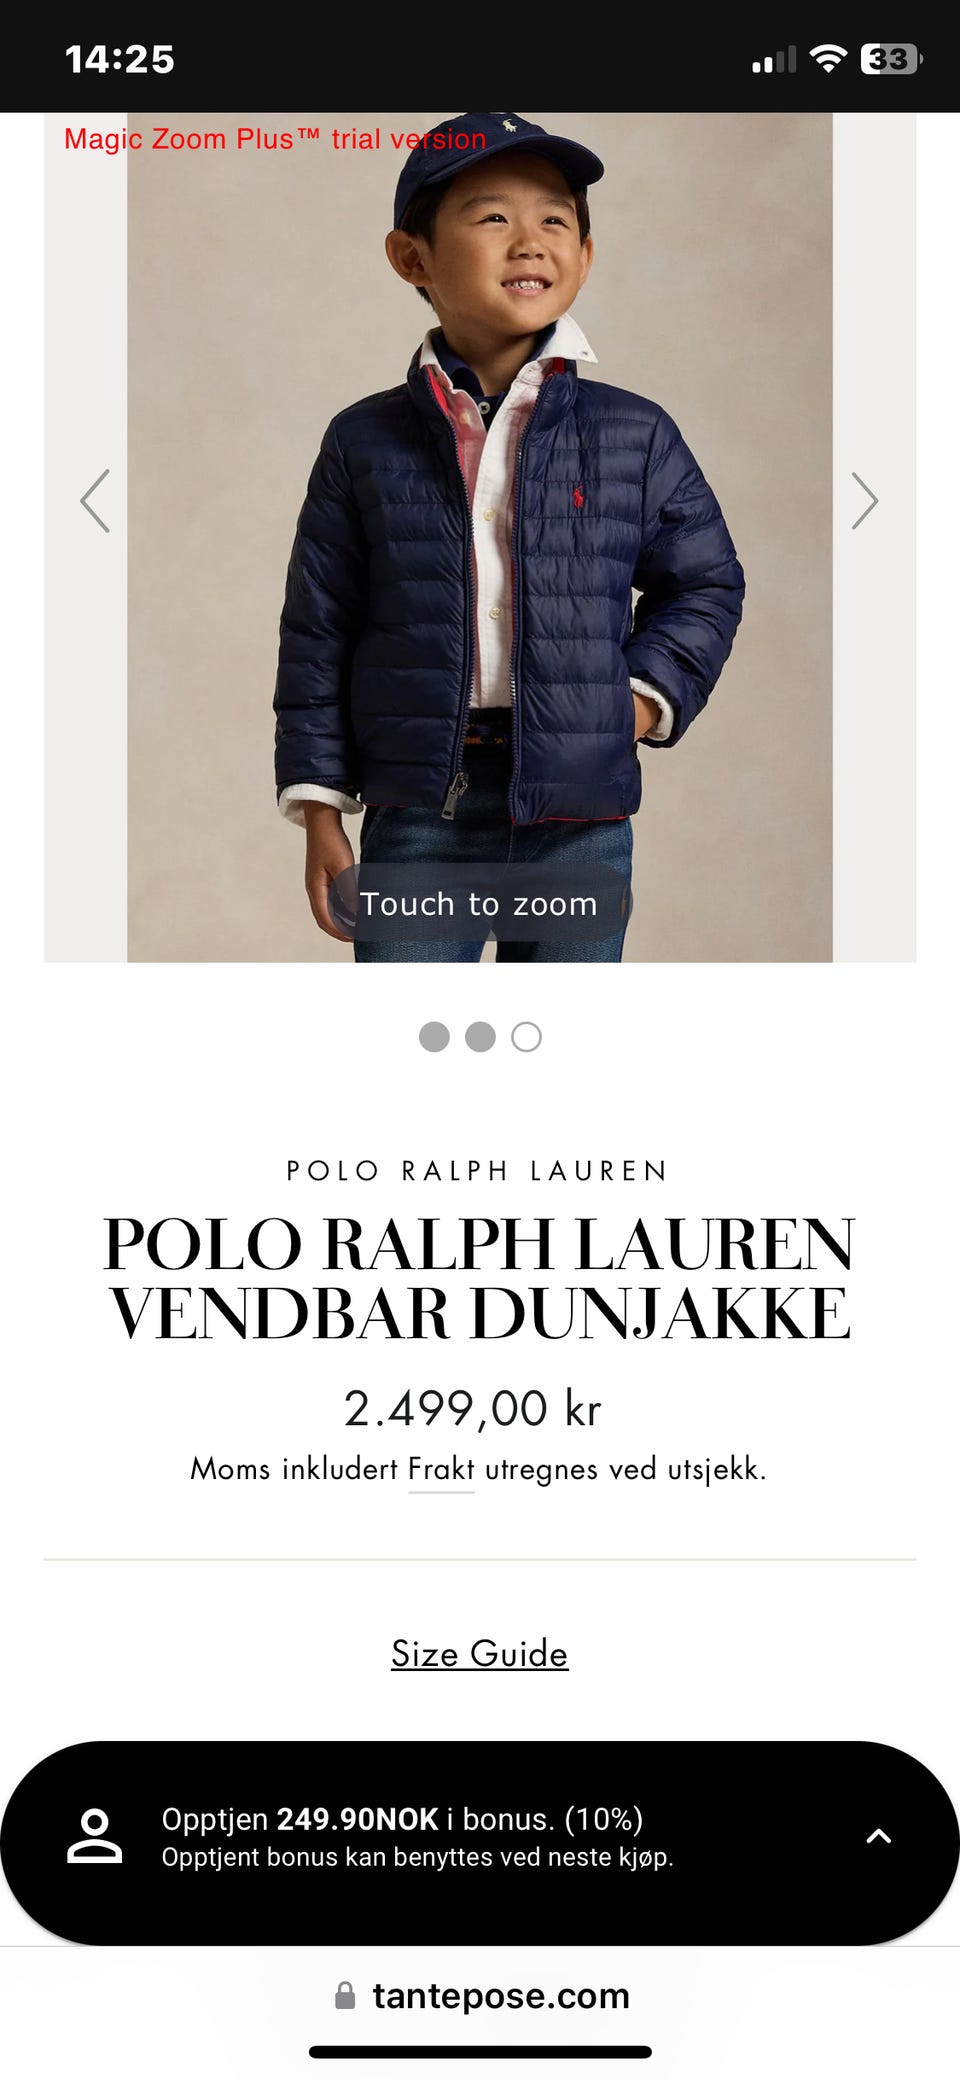Open the Size Guide link
This screenshot has width=960, height=2079.
click(480, 1654)
